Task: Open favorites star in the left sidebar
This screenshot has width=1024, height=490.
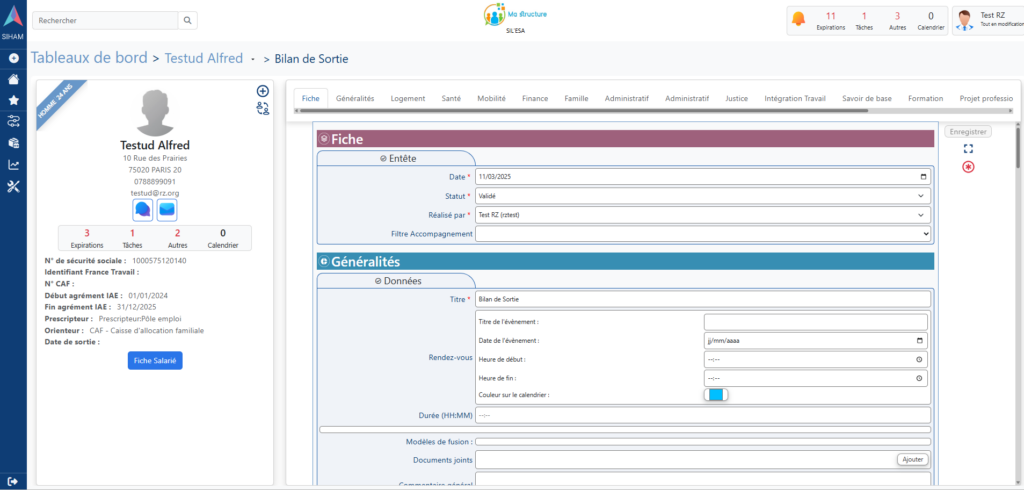Action: (x=13, y=100)
